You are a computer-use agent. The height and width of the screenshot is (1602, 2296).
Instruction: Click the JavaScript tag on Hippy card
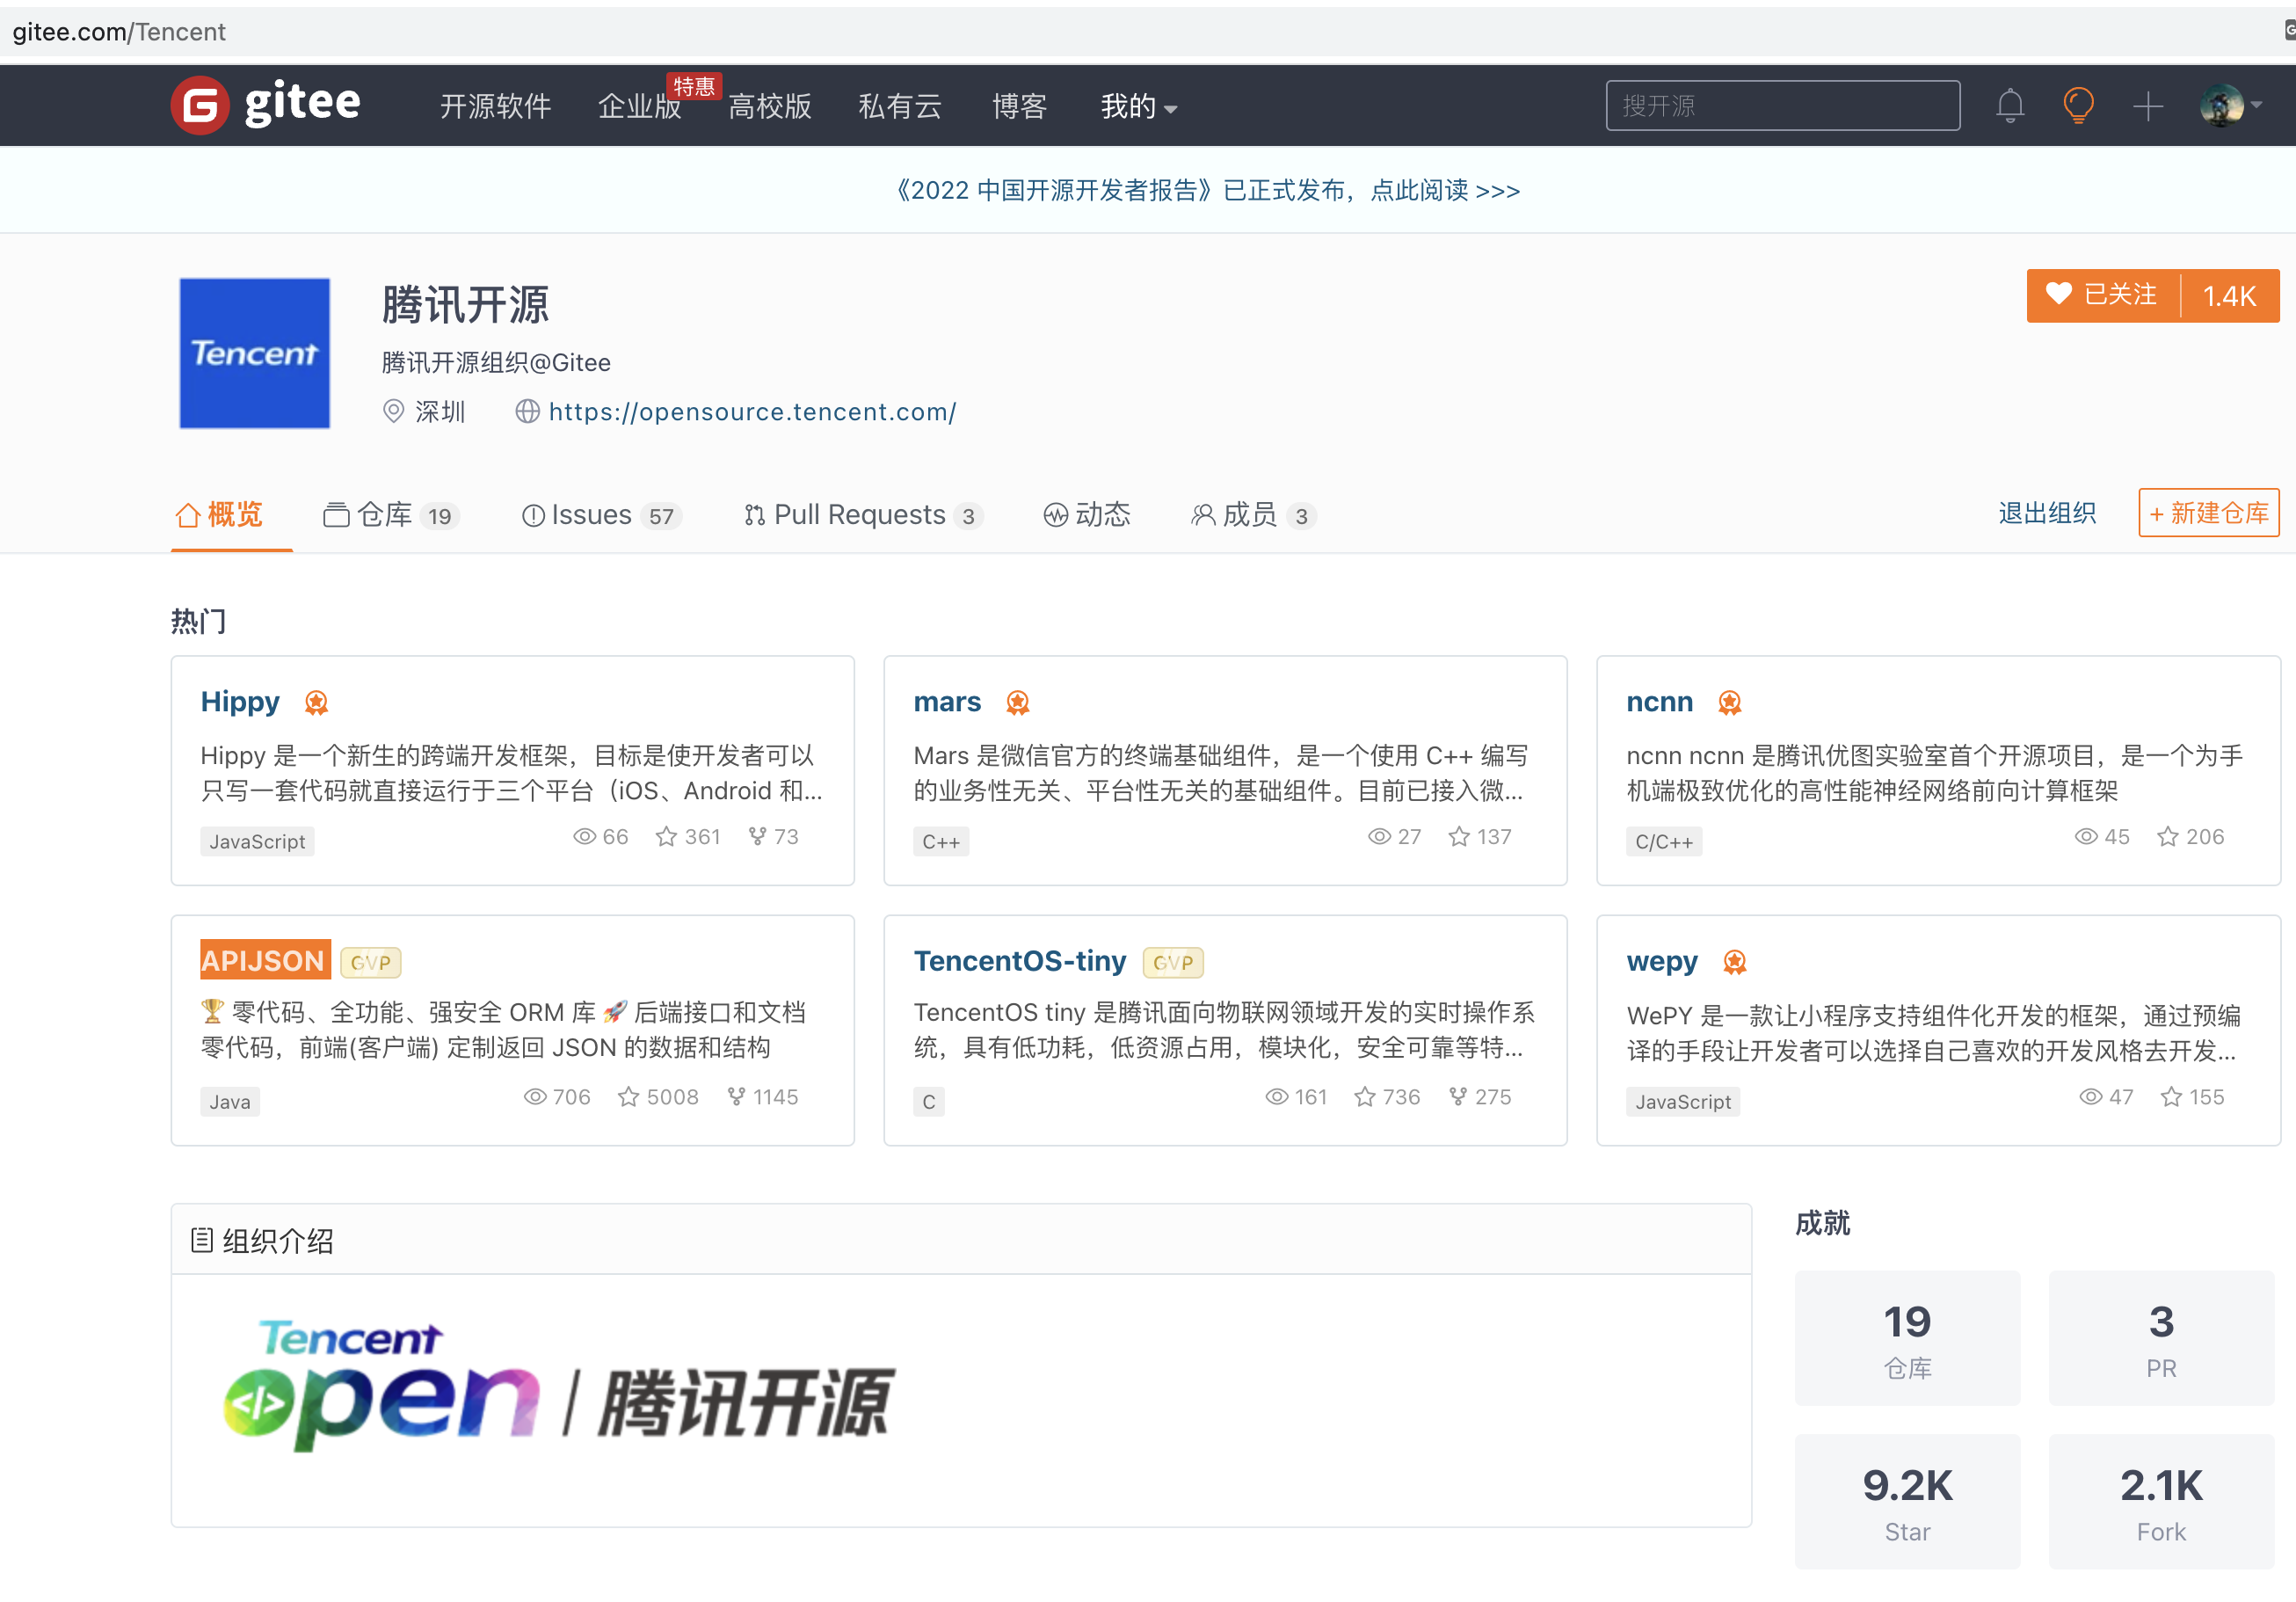(x=257, y=842)
